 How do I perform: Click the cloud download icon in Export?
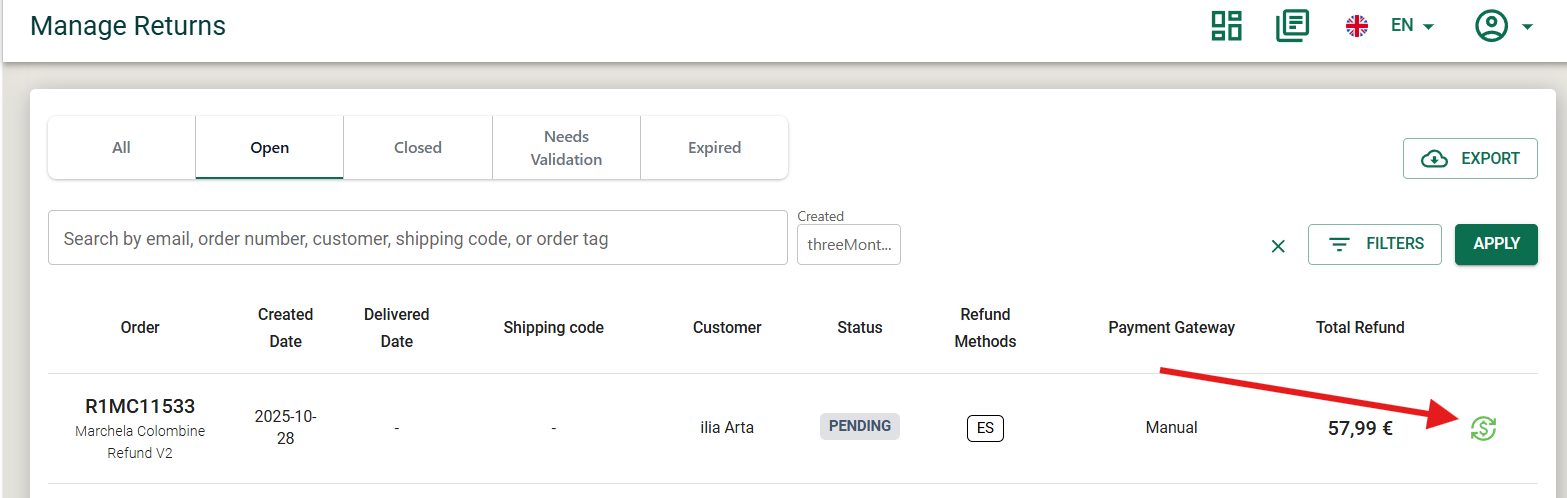(x=1434, y=159)
